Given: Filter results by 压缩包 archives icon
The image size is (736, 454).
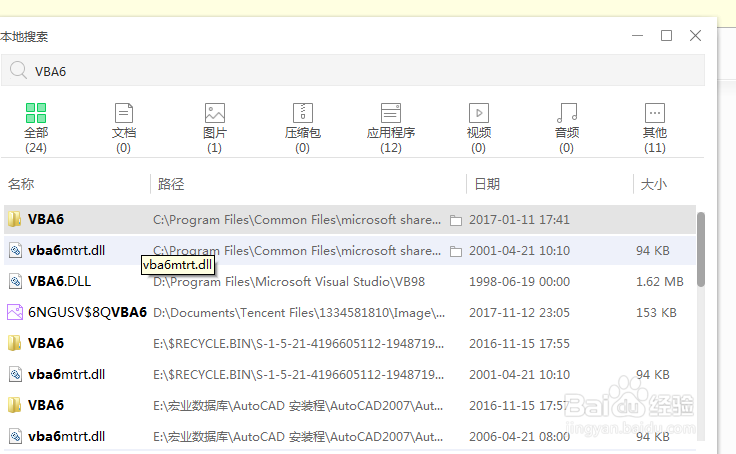Looking at the screenshot, I should click(303, 113).
